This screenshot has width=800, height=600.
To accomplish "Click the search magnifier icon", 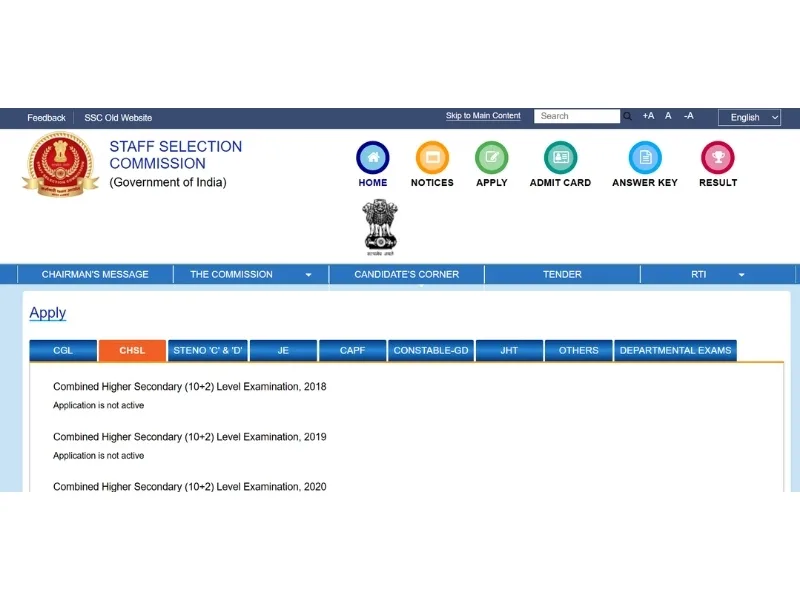I will click(x=628, y=116).
